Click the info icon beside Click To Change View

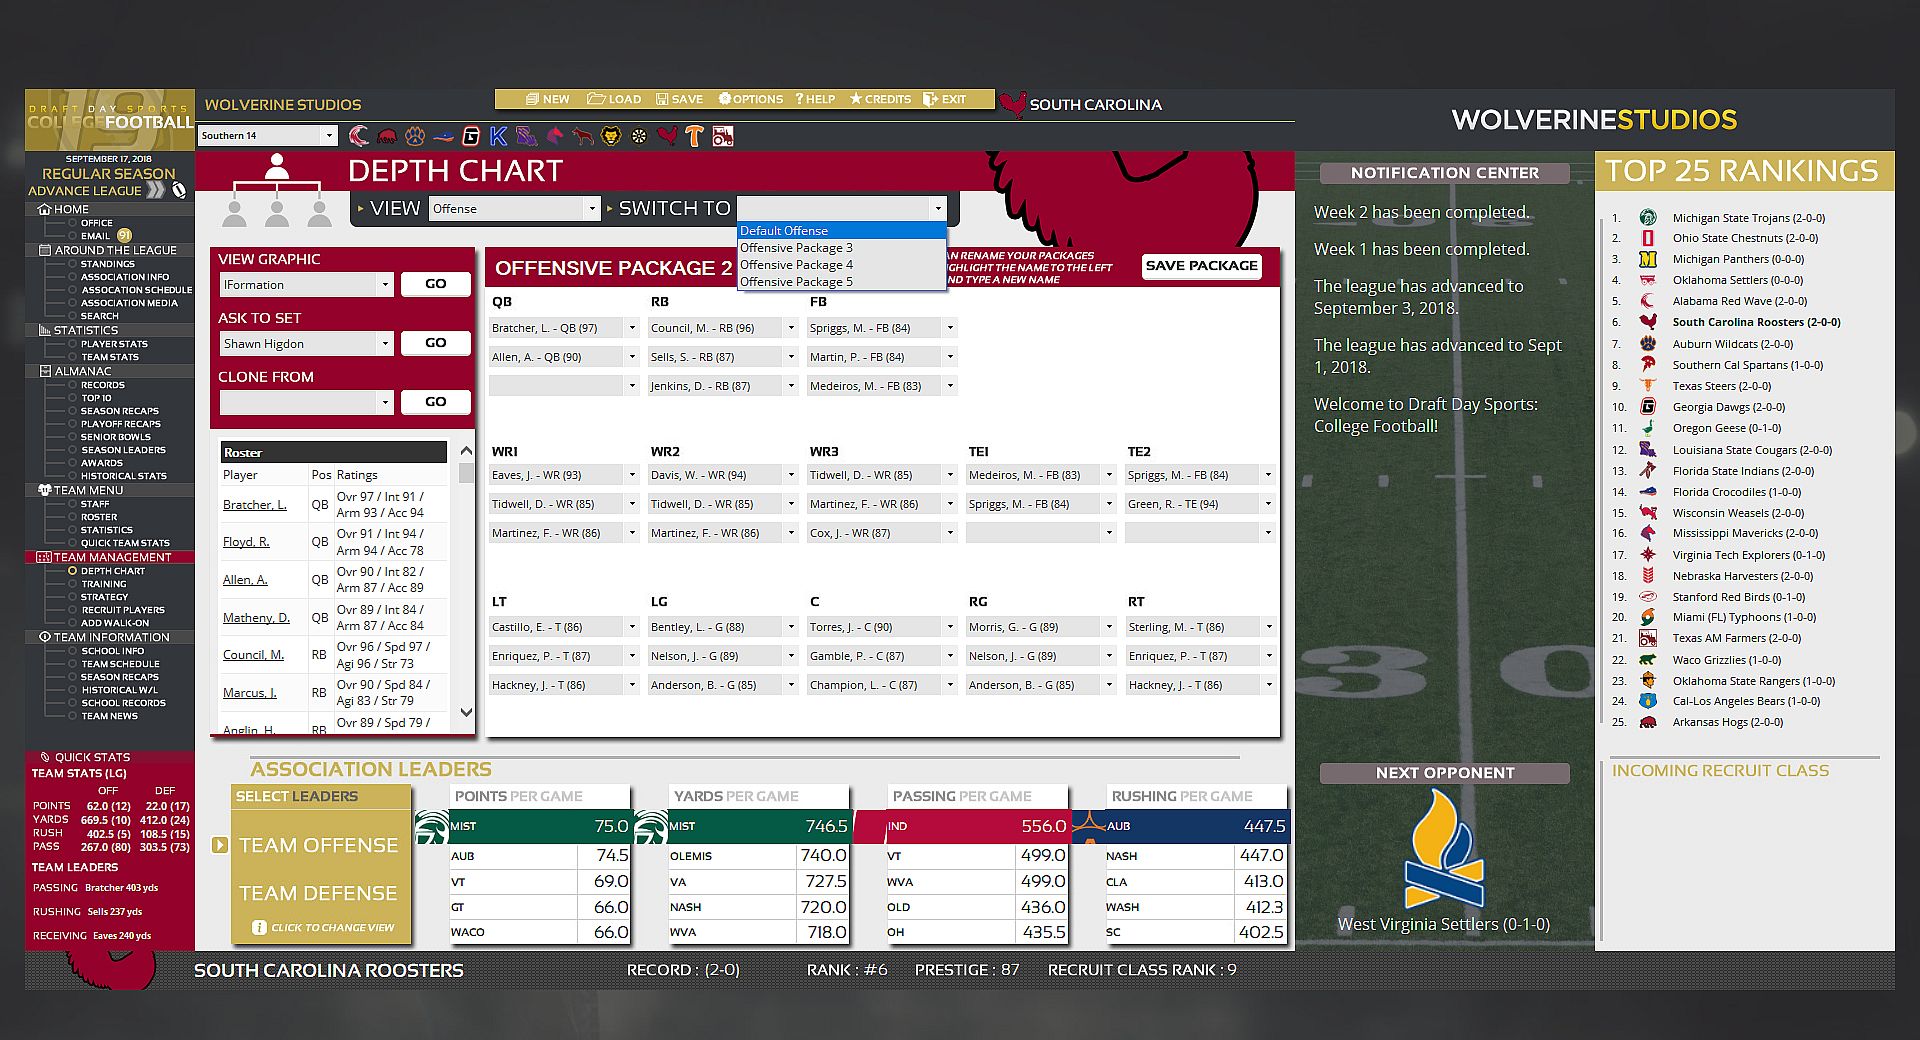[x=259, y=927]
